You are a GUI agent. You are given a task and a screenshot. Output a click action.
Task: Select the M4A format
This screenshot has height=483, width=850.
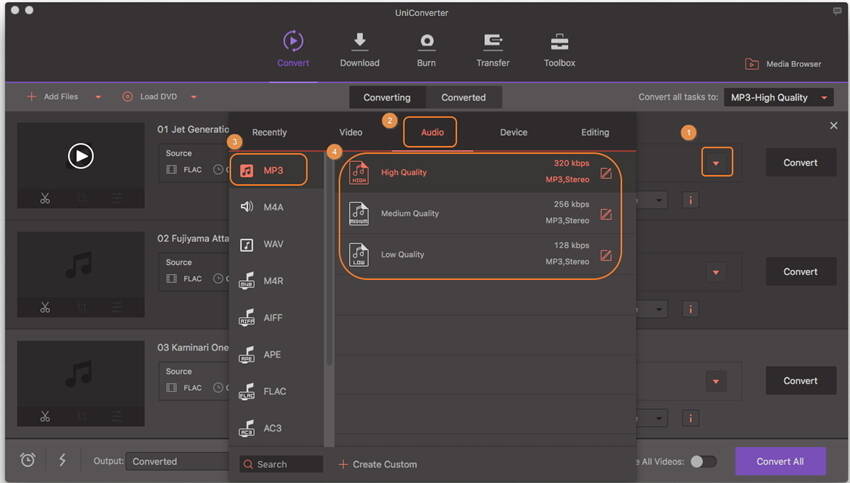276,207
